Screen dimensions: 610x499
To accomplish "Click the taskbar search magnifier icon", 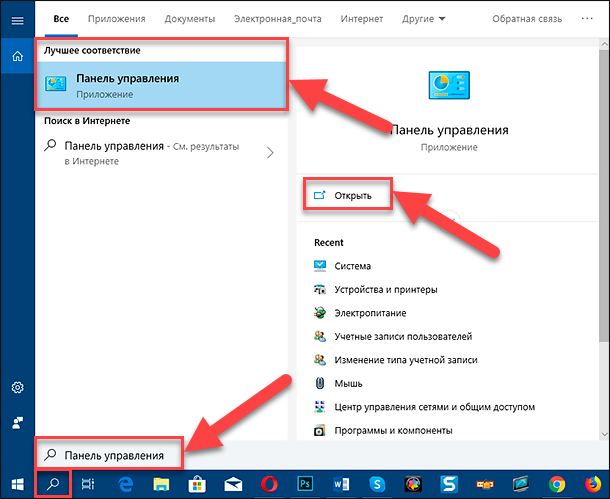I will [x=53, y=484].
